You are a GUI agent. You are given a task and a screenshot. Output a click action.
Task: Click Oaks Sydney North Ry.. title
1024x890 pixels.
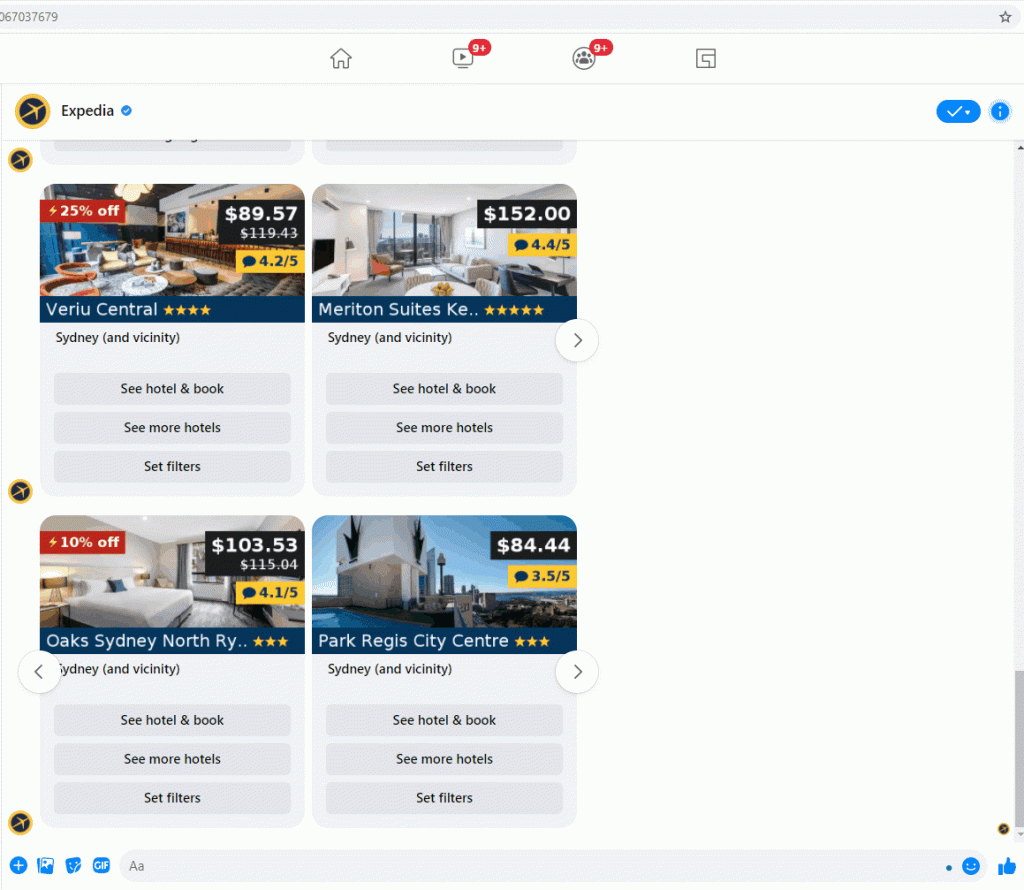point(147,641)
